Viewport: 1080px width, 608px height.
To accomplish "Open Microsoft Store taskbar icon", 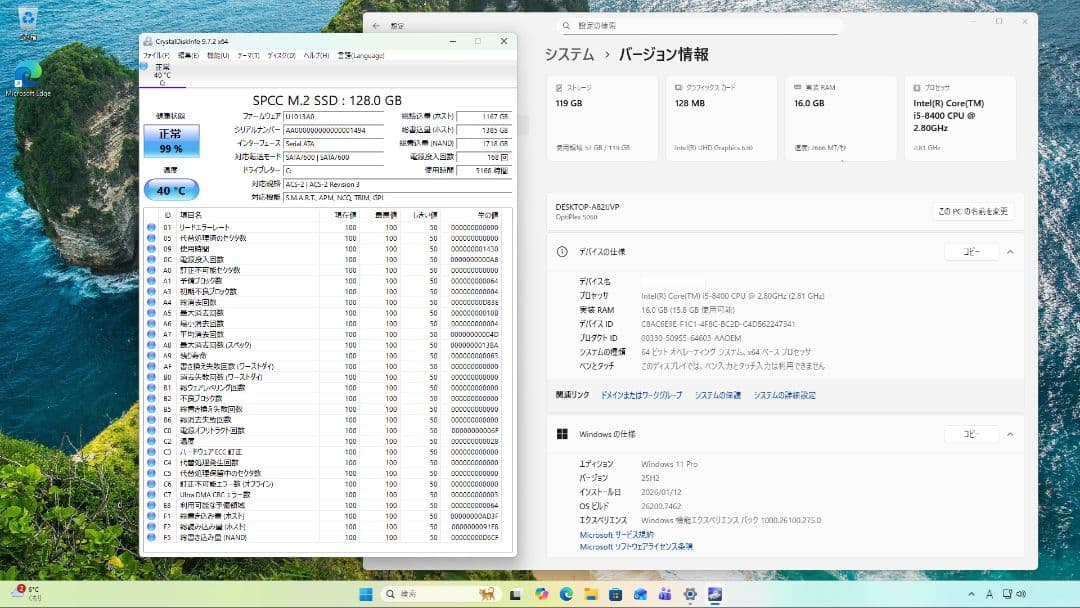I will tap(615, 594).
